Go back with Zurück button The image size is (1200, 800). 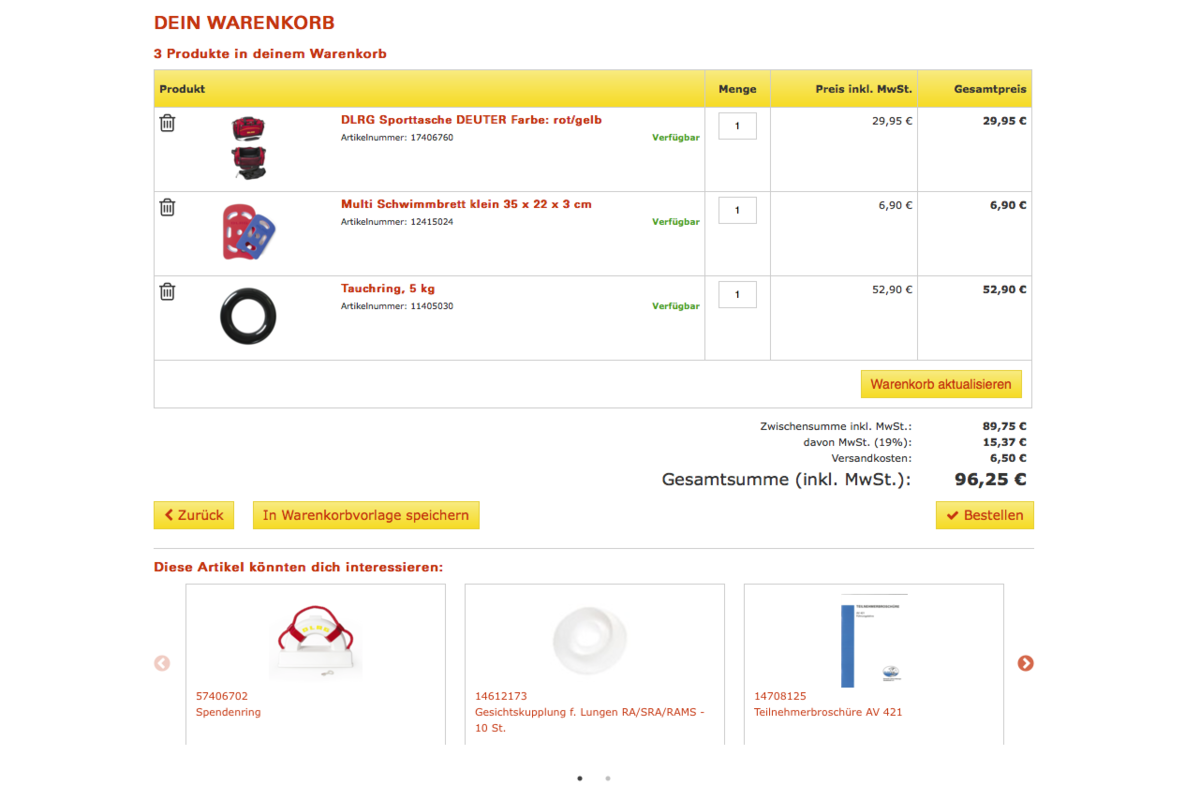pos(194,515)
